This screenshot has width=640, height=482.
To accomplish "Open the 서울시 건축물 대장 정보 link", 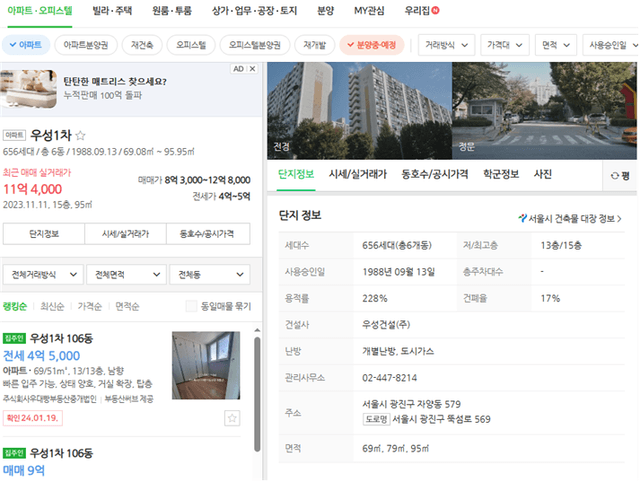I will tap(570, 219).
